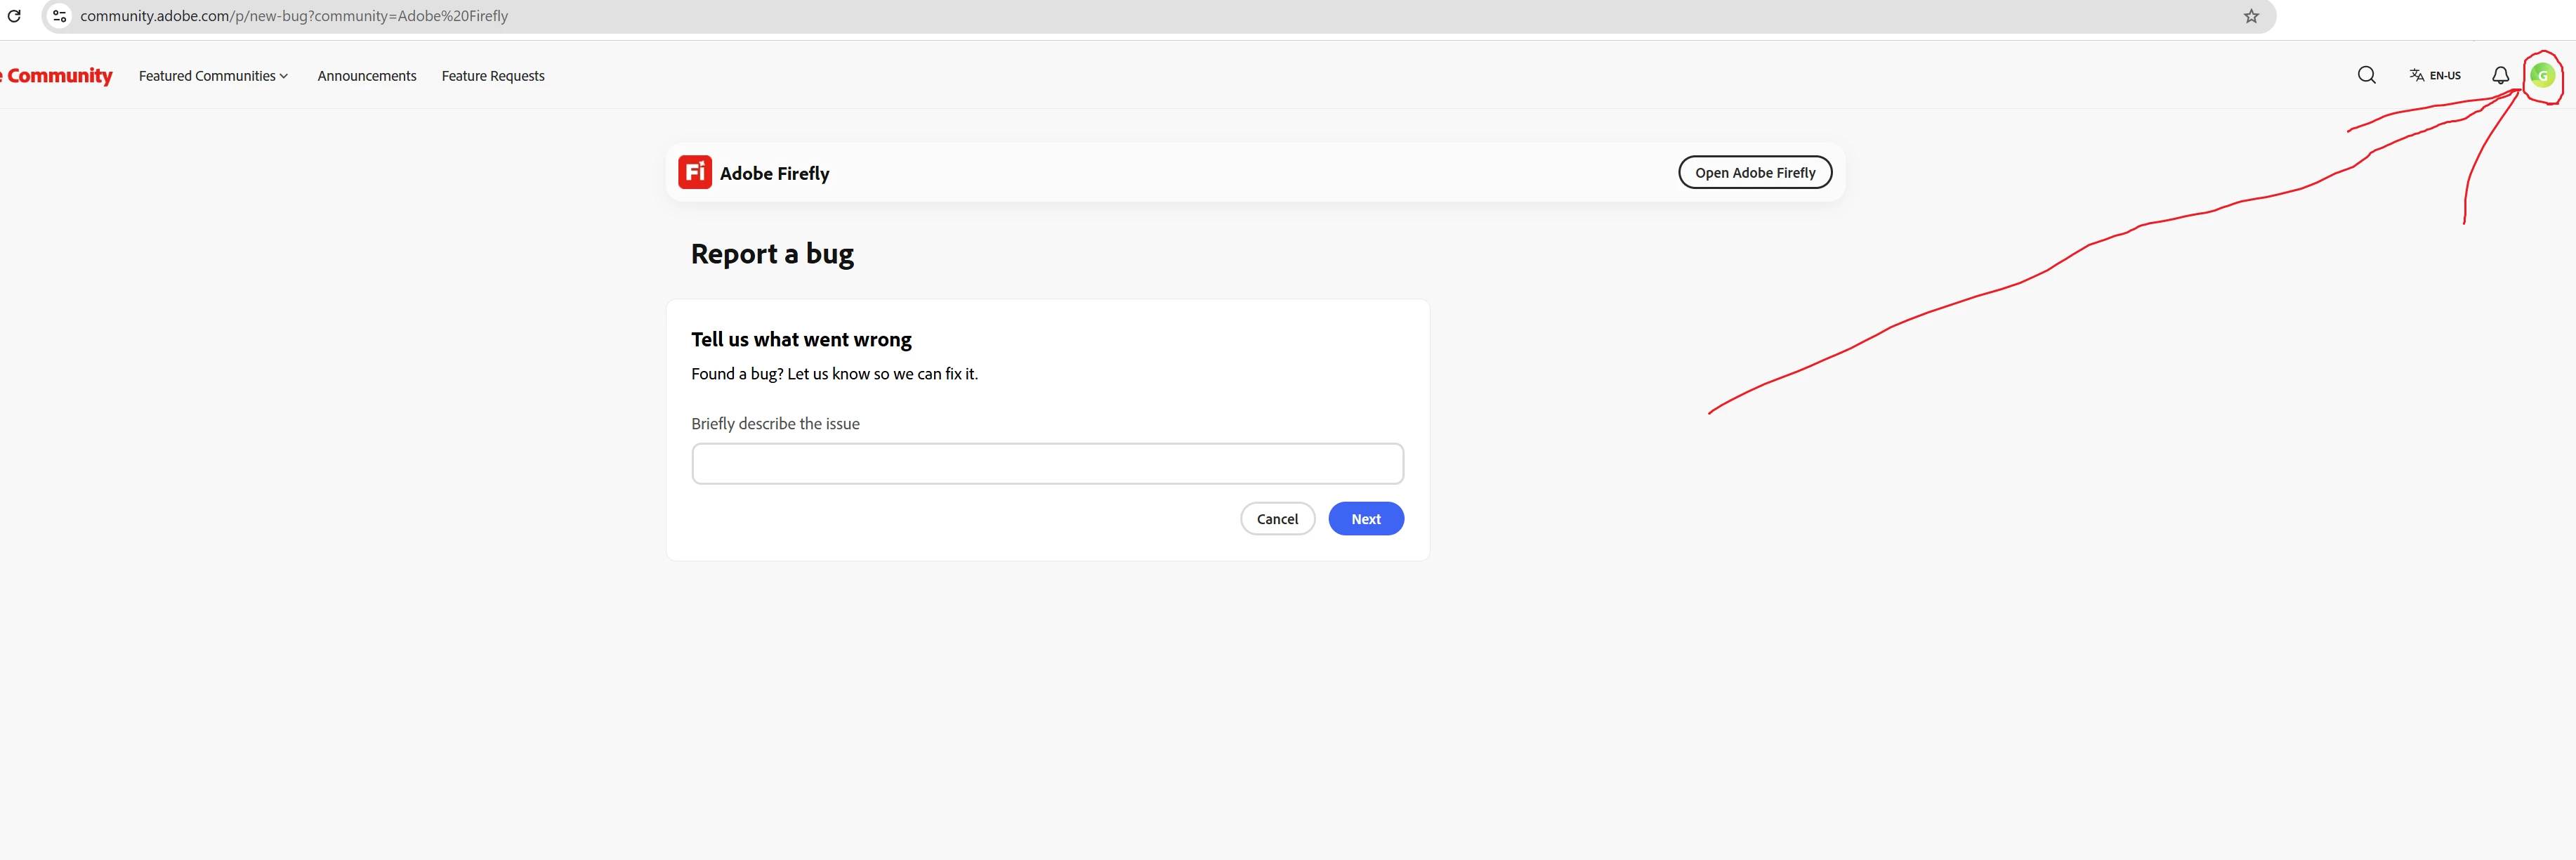
Task: Focus the Briefly describe the issue field
Action: pyautogui.click(x=1047, y=464)
